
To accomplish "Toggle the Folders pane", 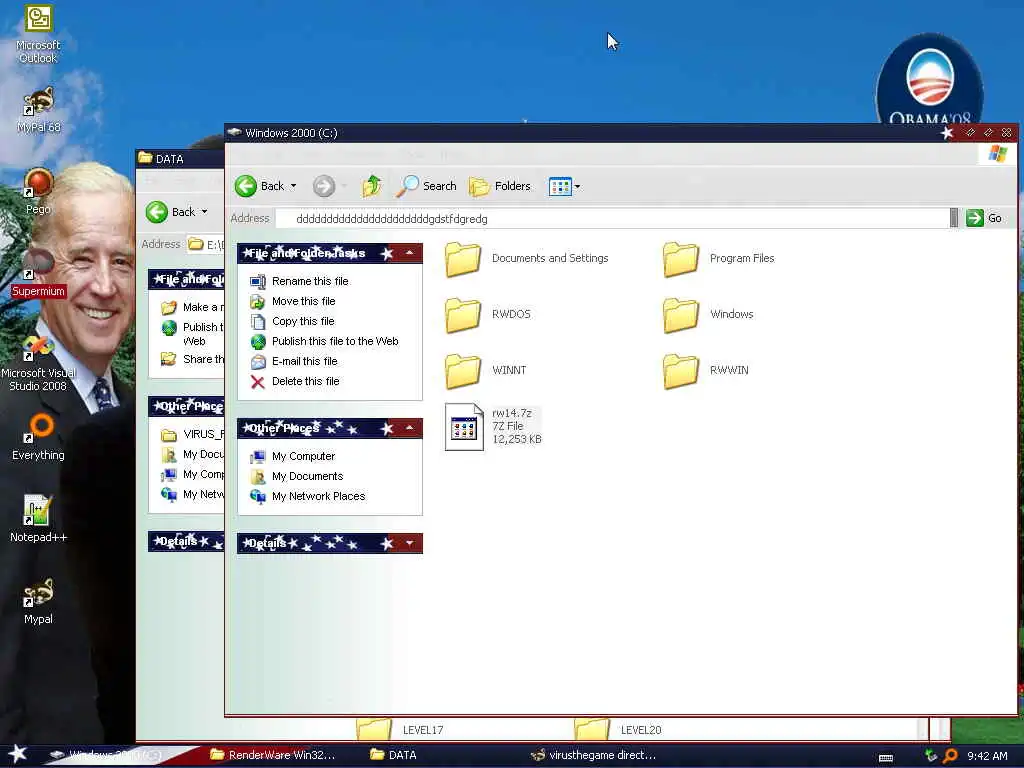I will [x=500, y=186].
